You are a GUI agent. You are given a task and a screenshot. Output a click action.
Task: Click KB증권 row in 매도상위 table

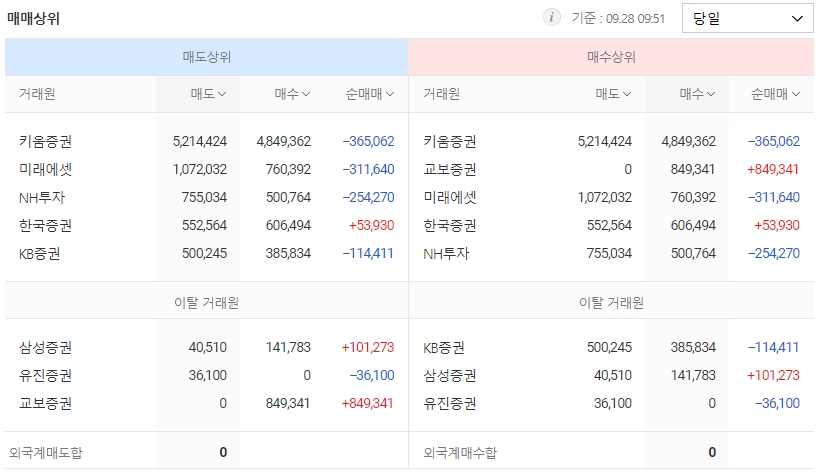click(207, 254)
